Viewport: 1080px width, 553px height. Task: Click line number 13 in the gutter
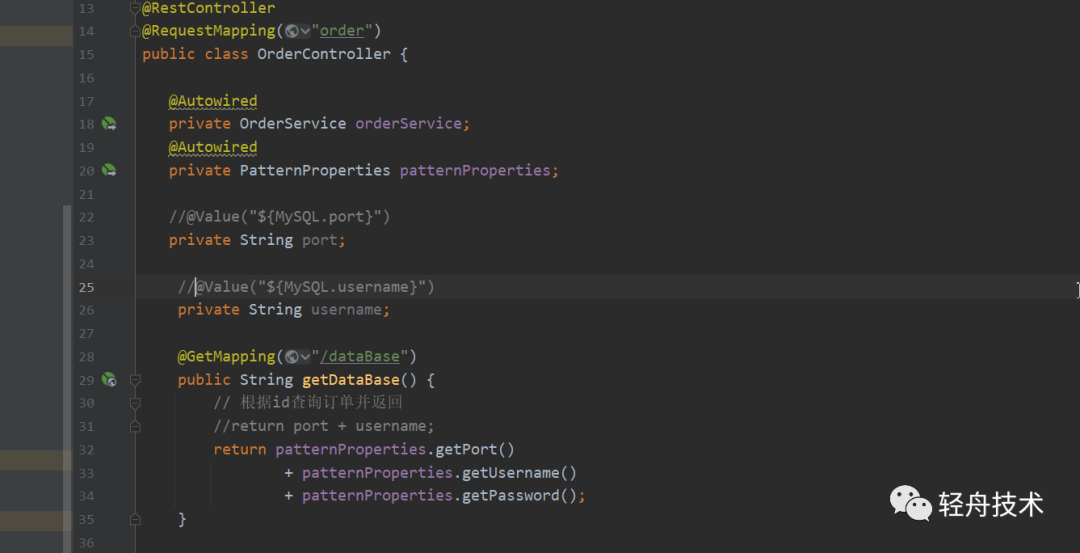86,8
